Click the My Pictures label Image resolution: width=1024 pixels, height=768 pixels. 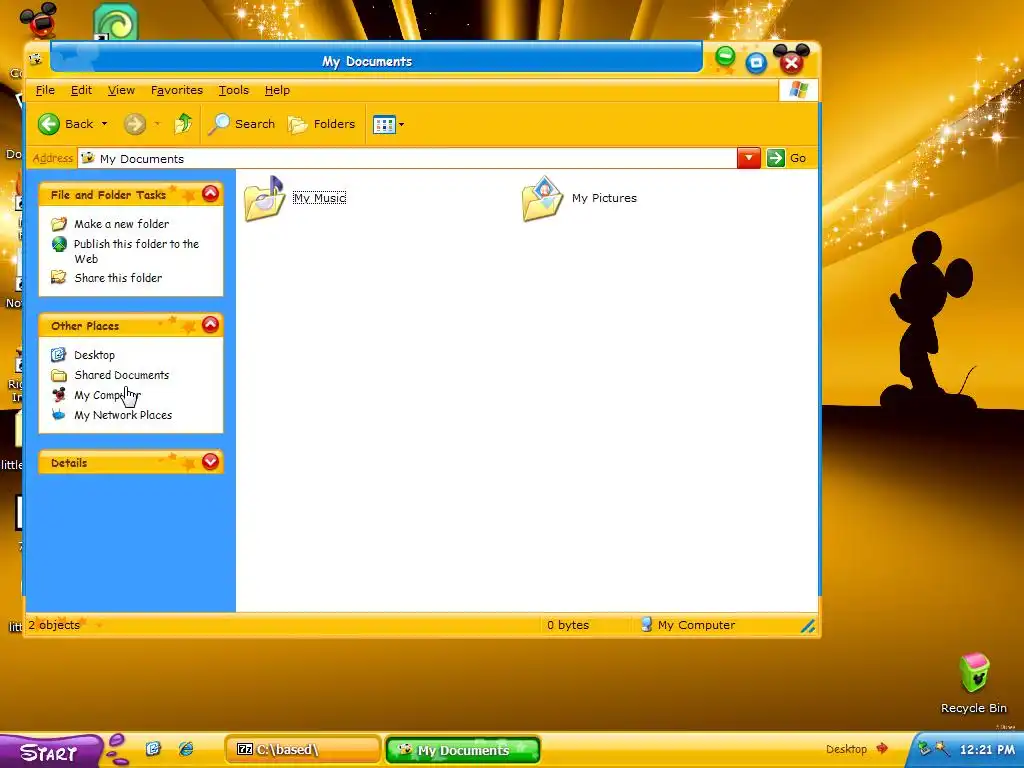[x=604, y=198]
